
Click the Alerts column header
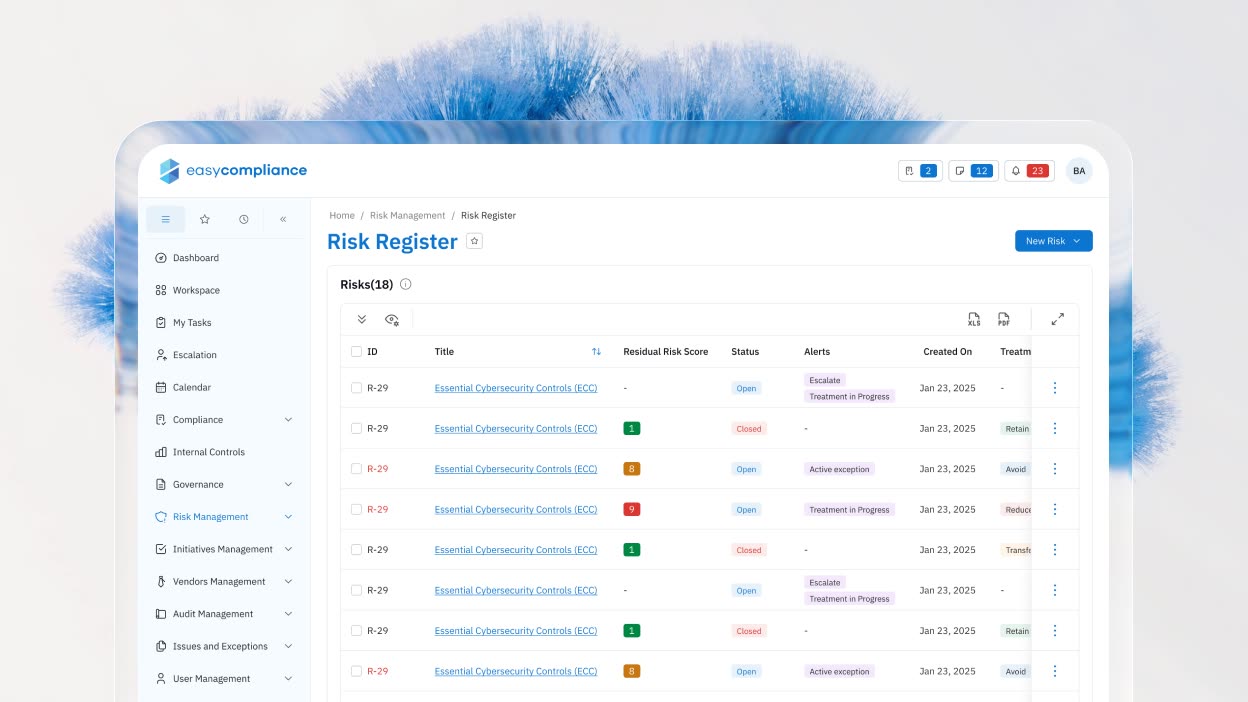point(817,352)
